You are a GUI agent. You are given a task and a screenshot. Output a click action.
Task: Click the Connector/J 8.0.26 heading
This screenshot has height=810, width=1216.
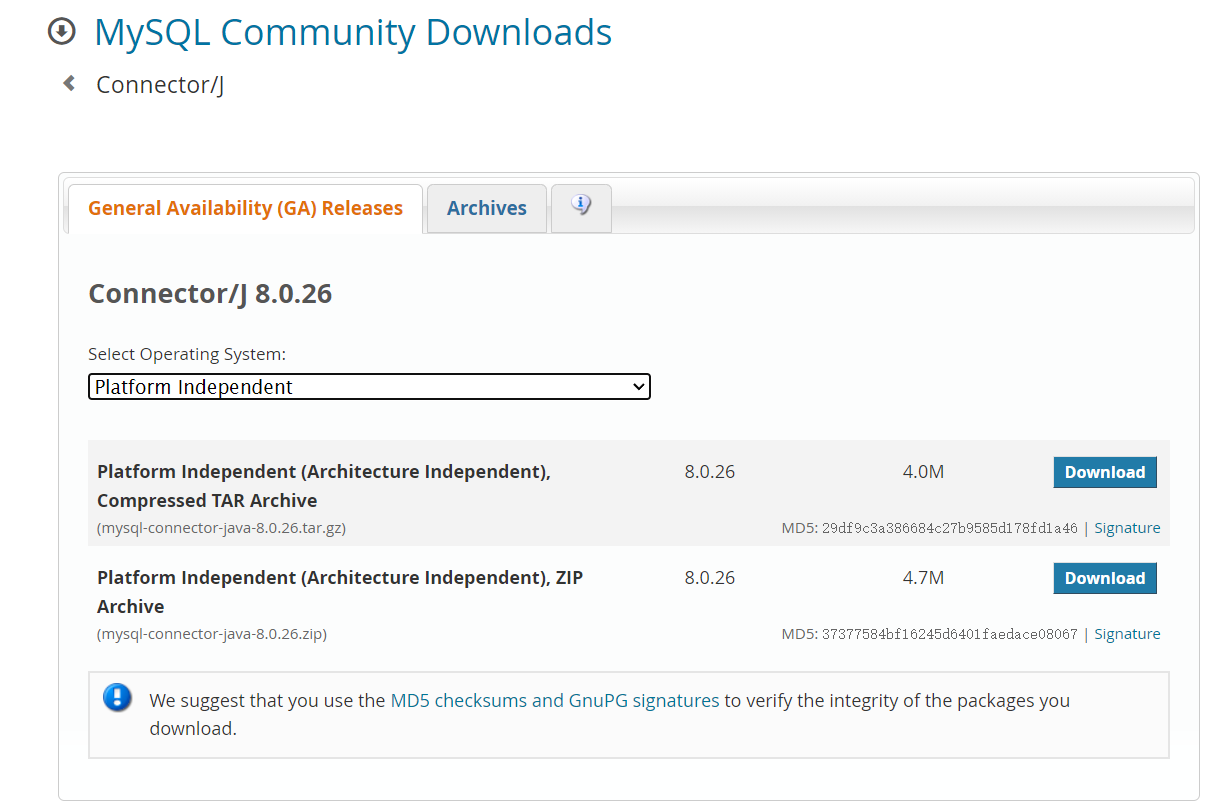coord(210,294)
